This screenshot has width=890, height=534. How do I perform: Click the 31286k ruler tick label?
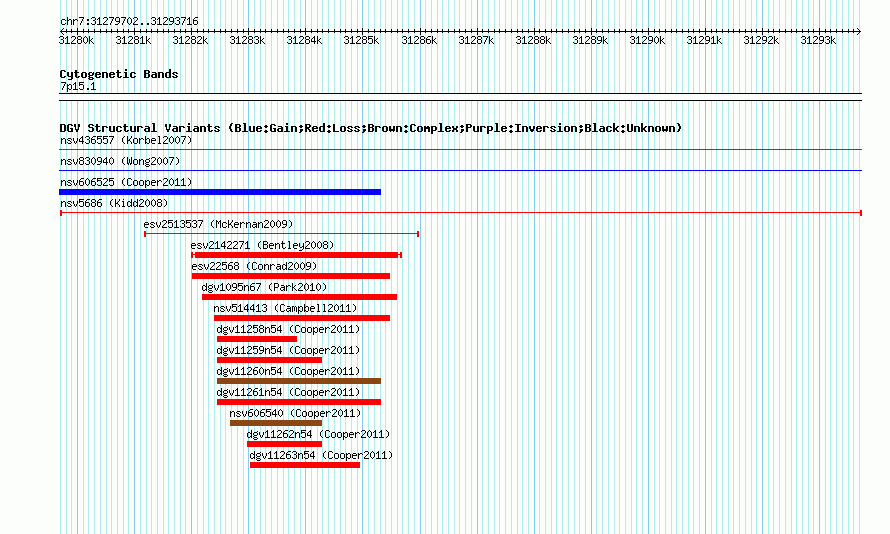click(419, 40)
